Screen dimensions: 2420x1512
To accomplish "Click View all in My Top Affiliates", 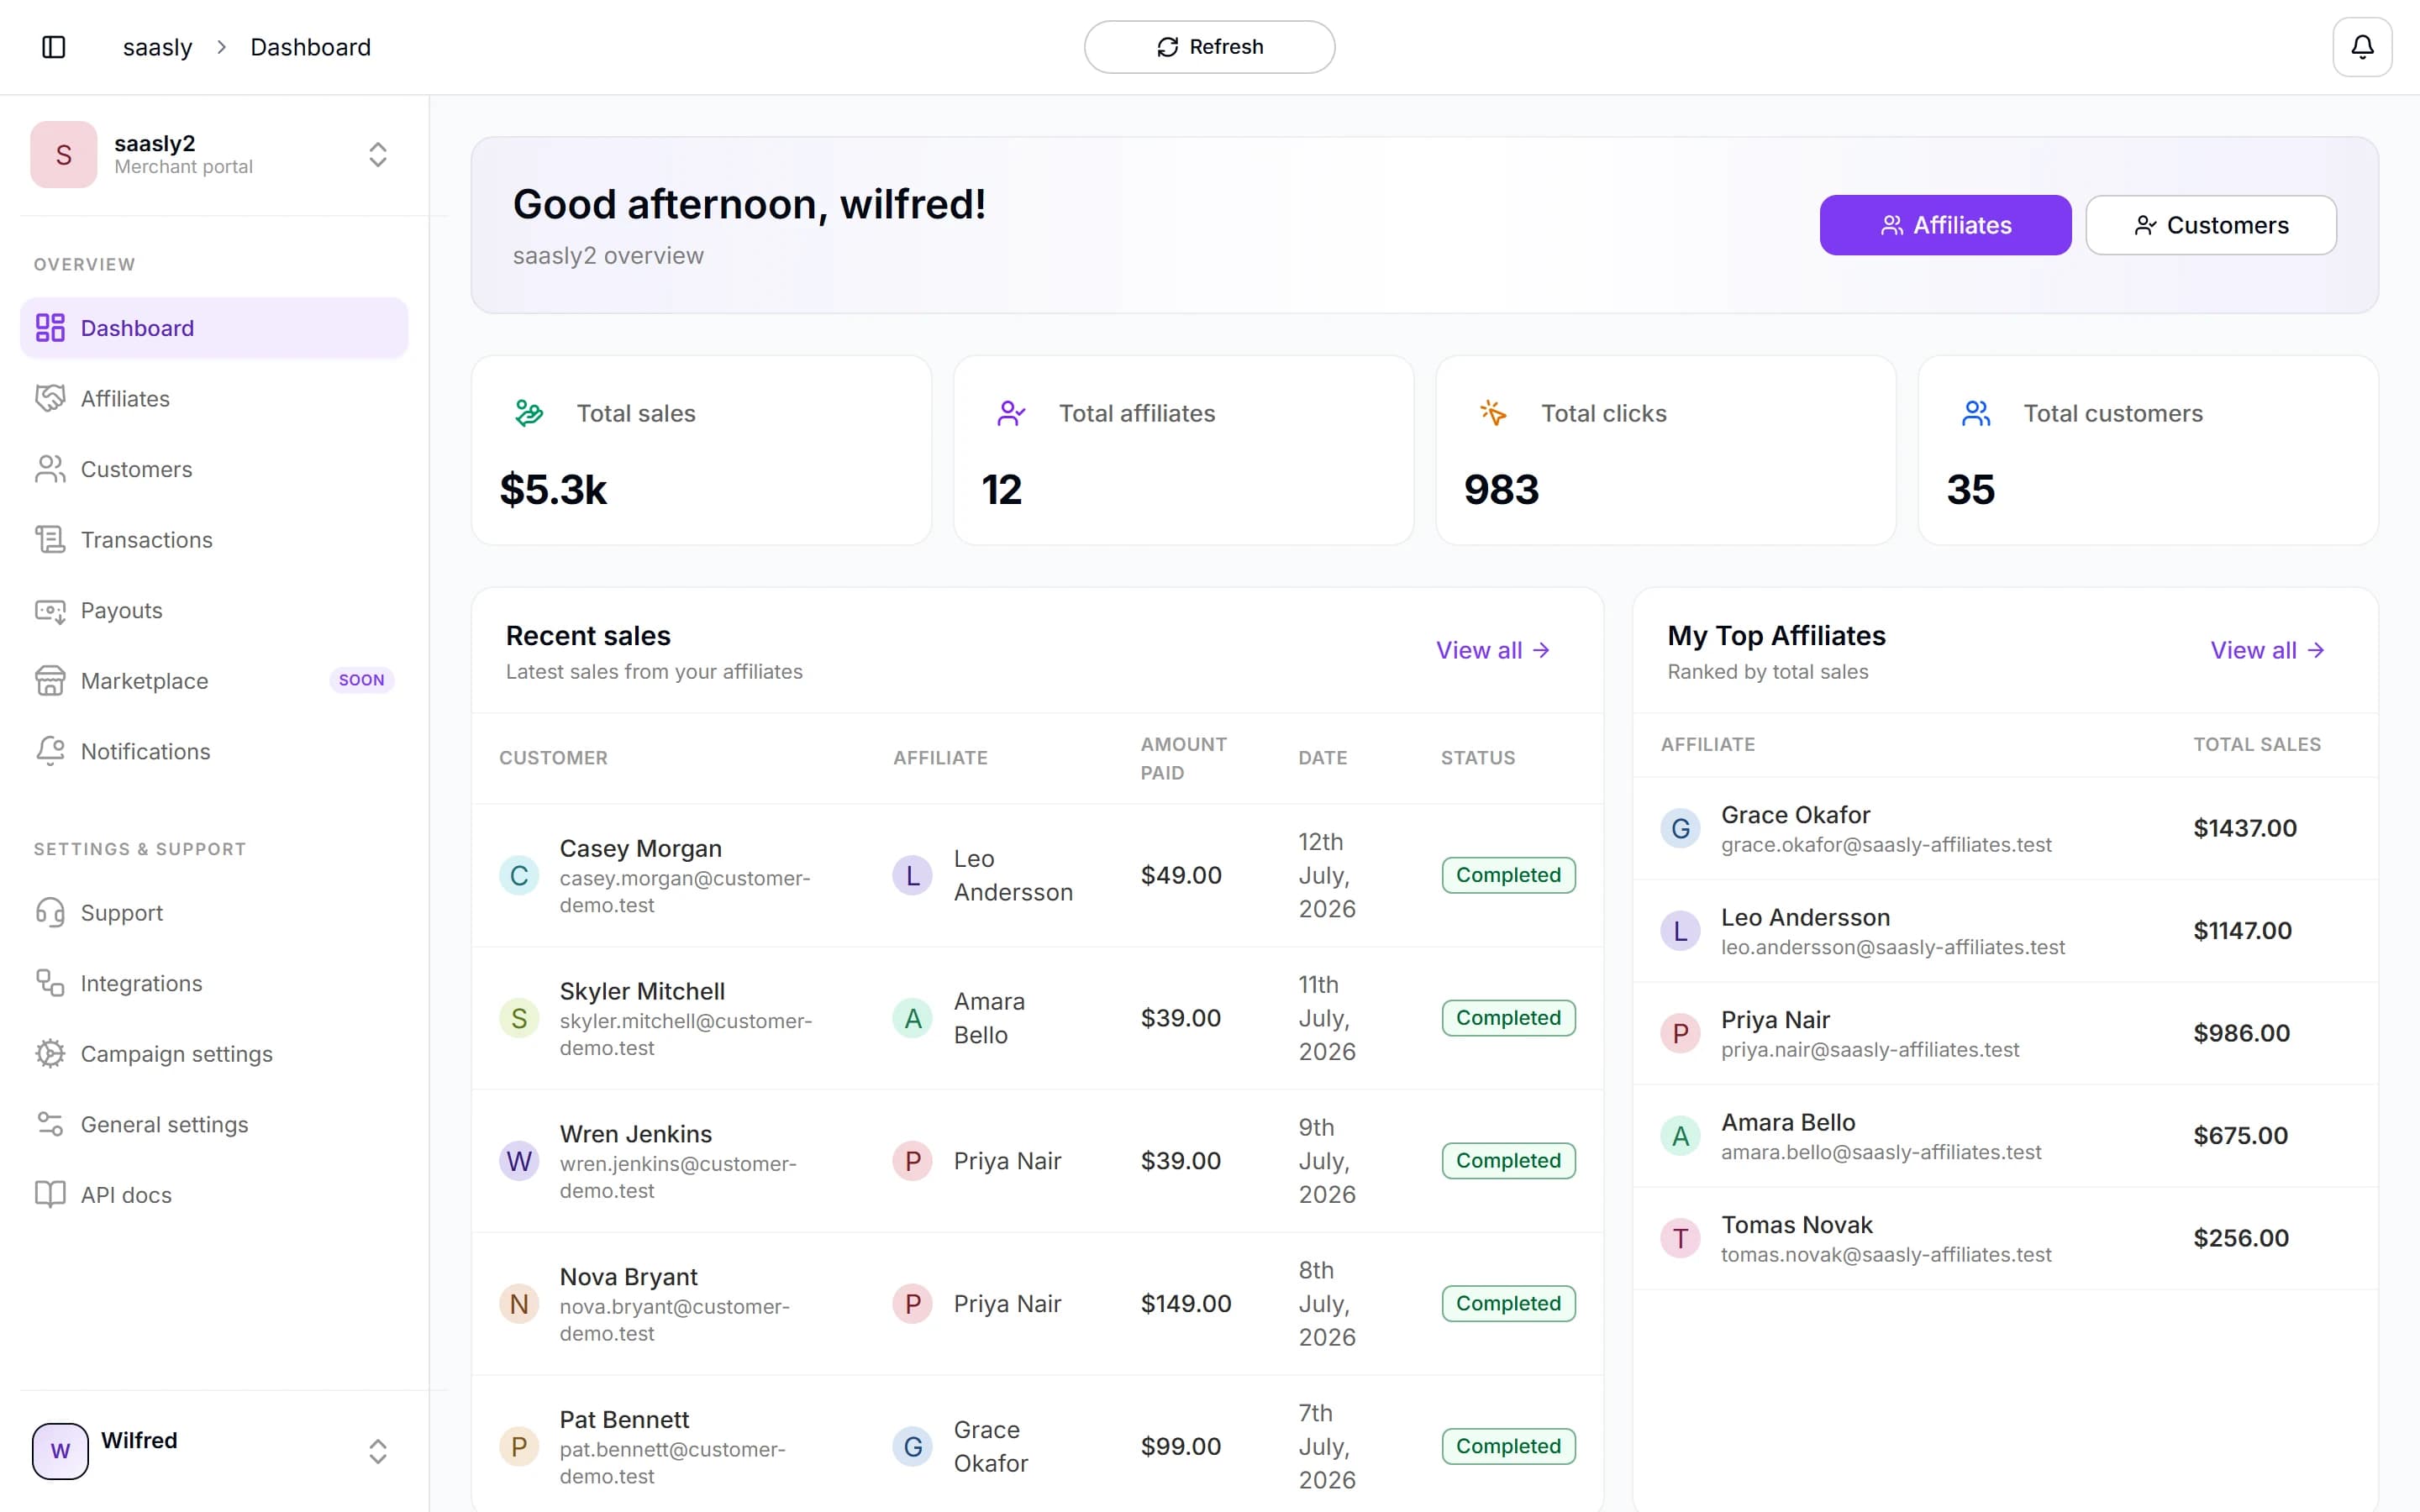I will click(2267, 650).
